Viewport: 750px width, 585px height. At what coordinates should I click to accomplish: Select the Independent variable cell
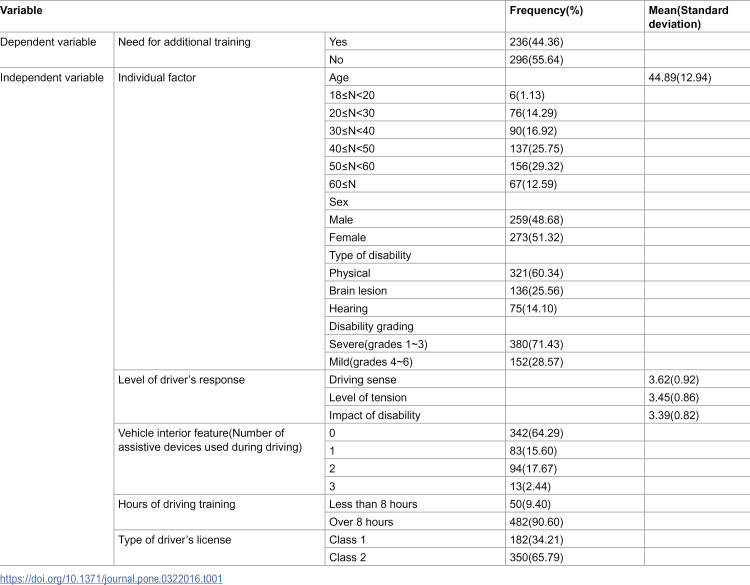[52, 77]
